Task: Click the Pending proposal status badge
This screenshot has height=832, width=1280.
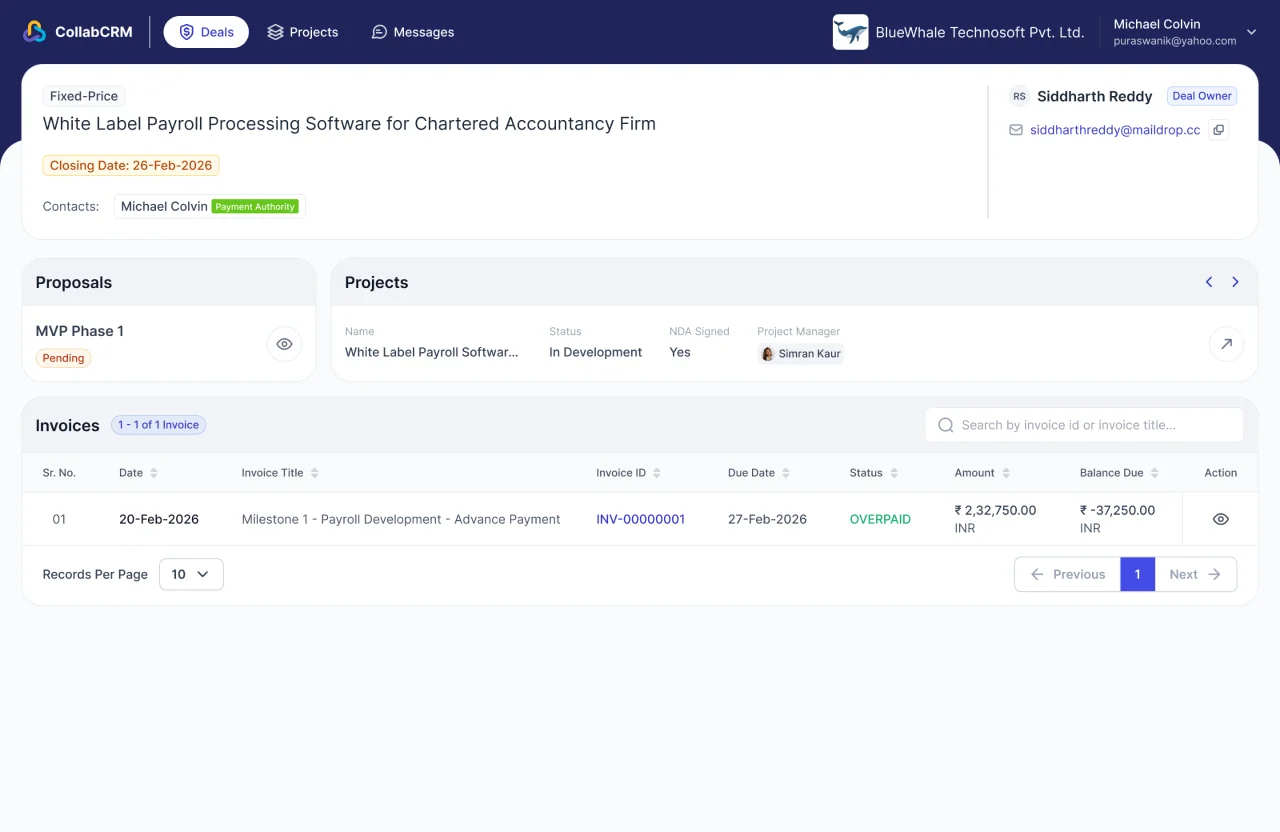Action: tap(63, 358)
